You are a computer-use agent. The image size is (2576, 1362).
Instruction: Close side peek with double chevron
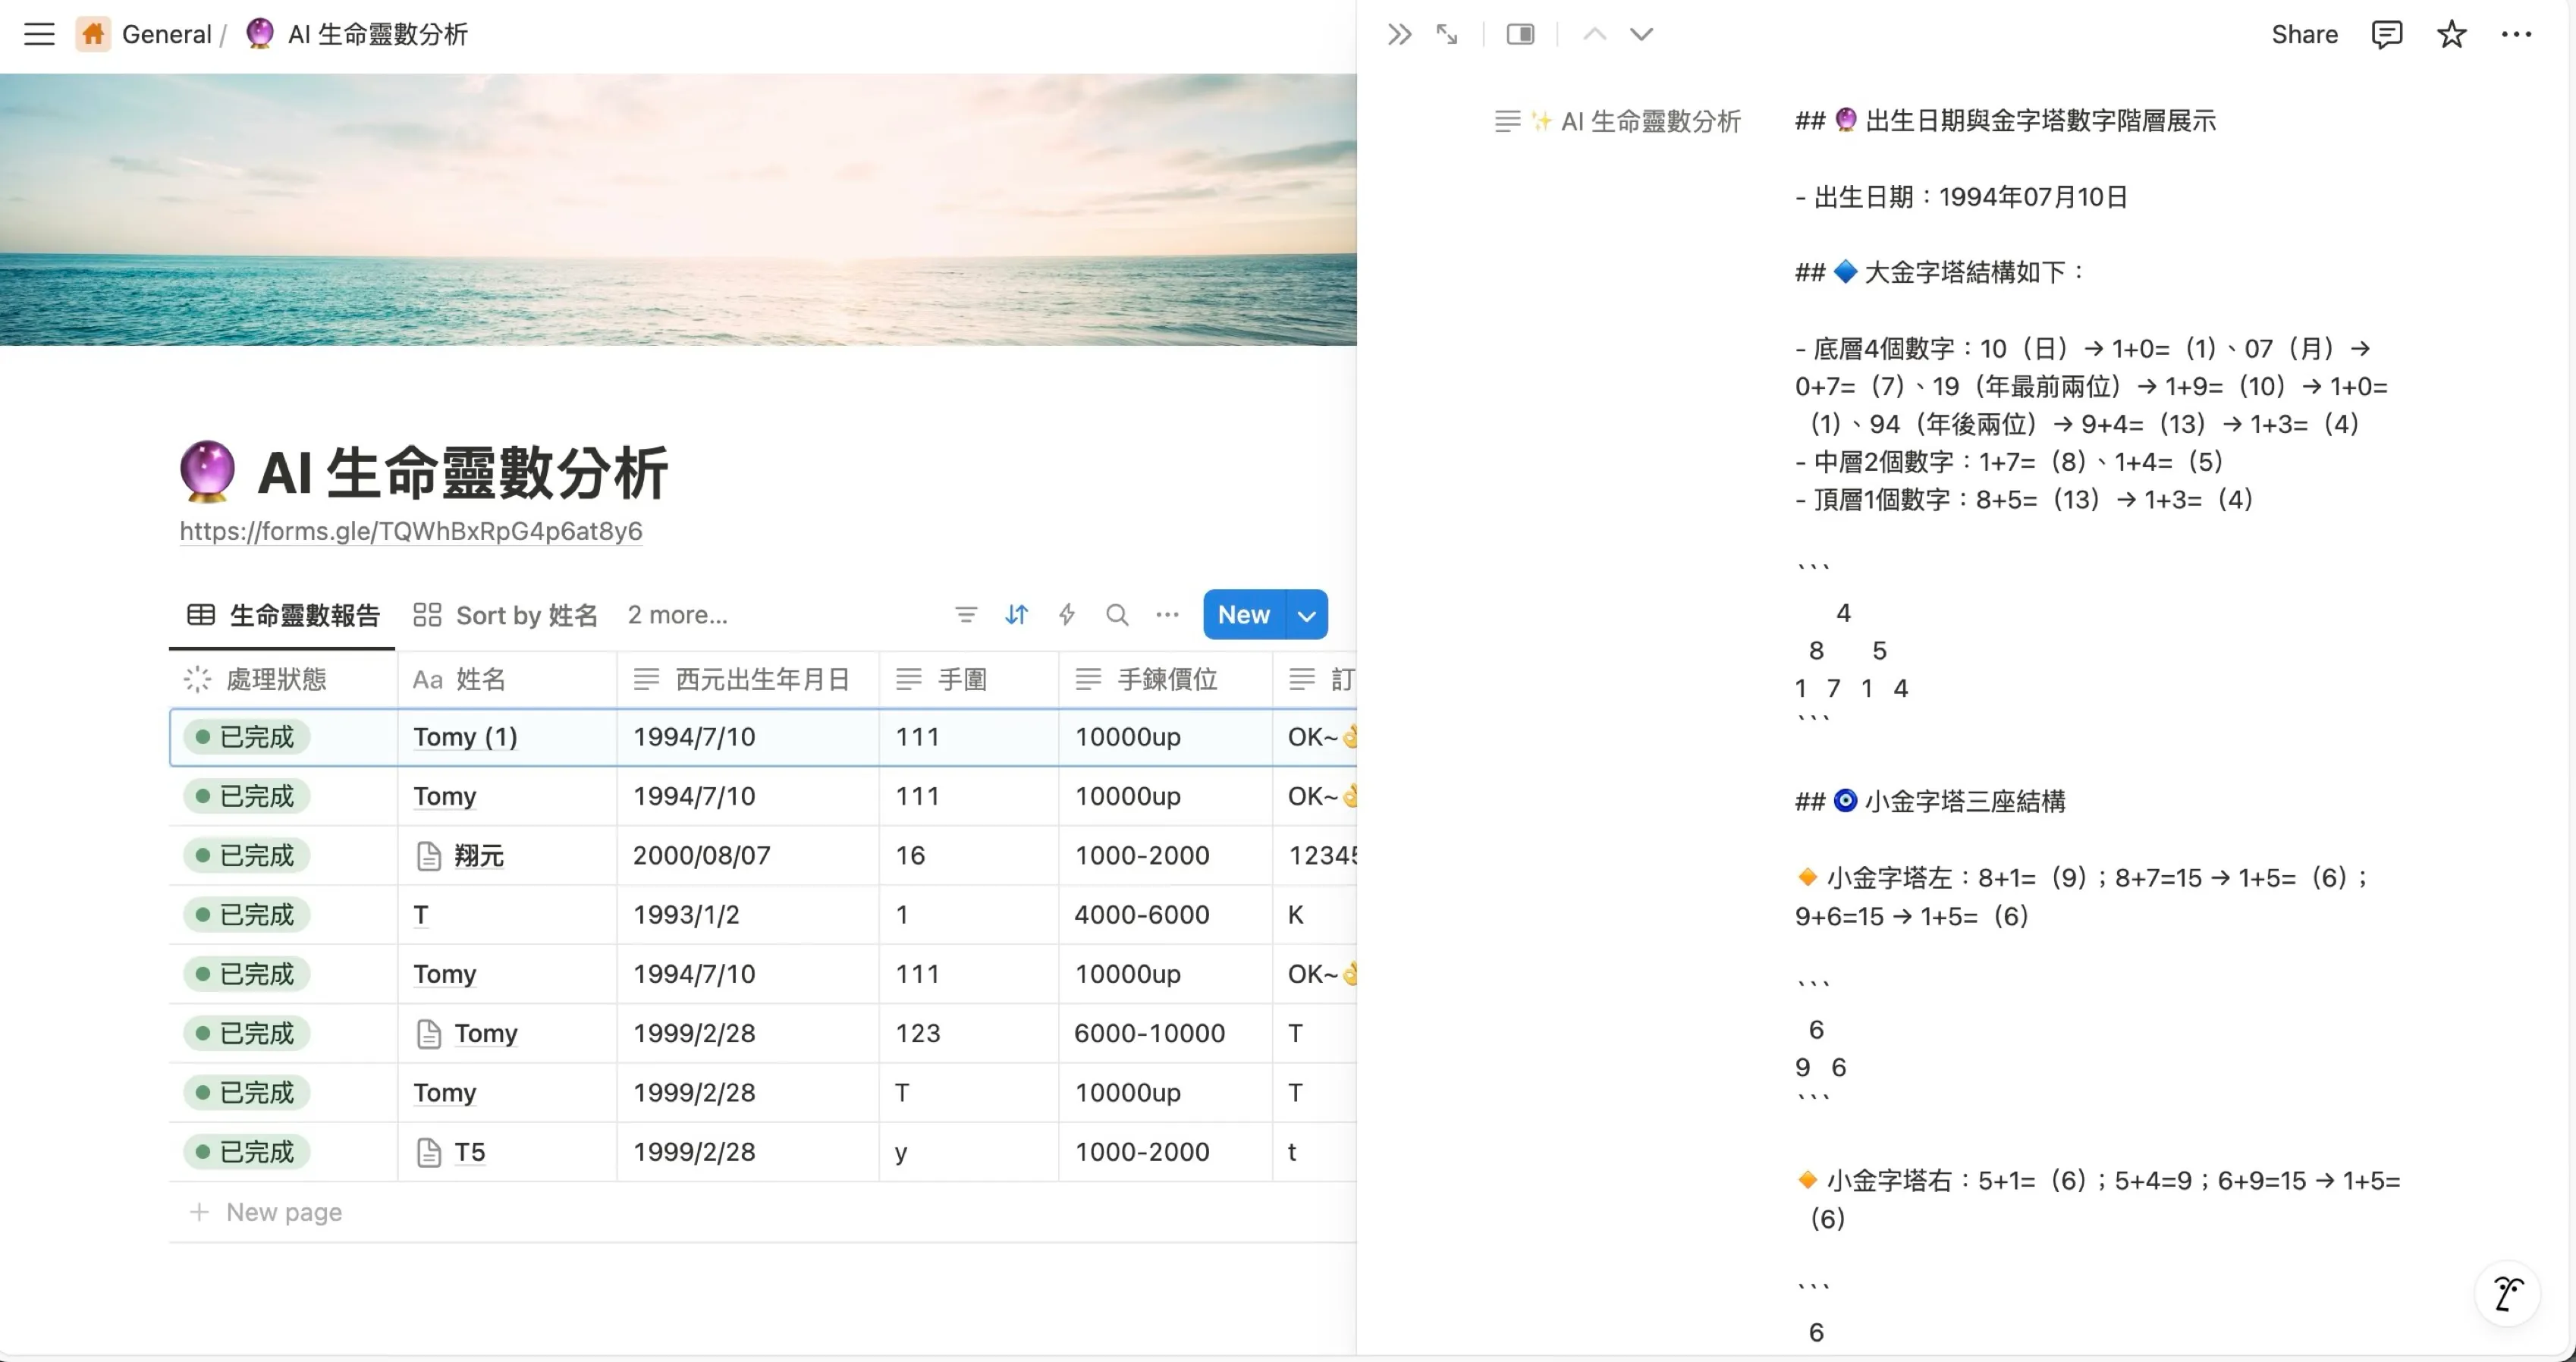click(1399, 35)
